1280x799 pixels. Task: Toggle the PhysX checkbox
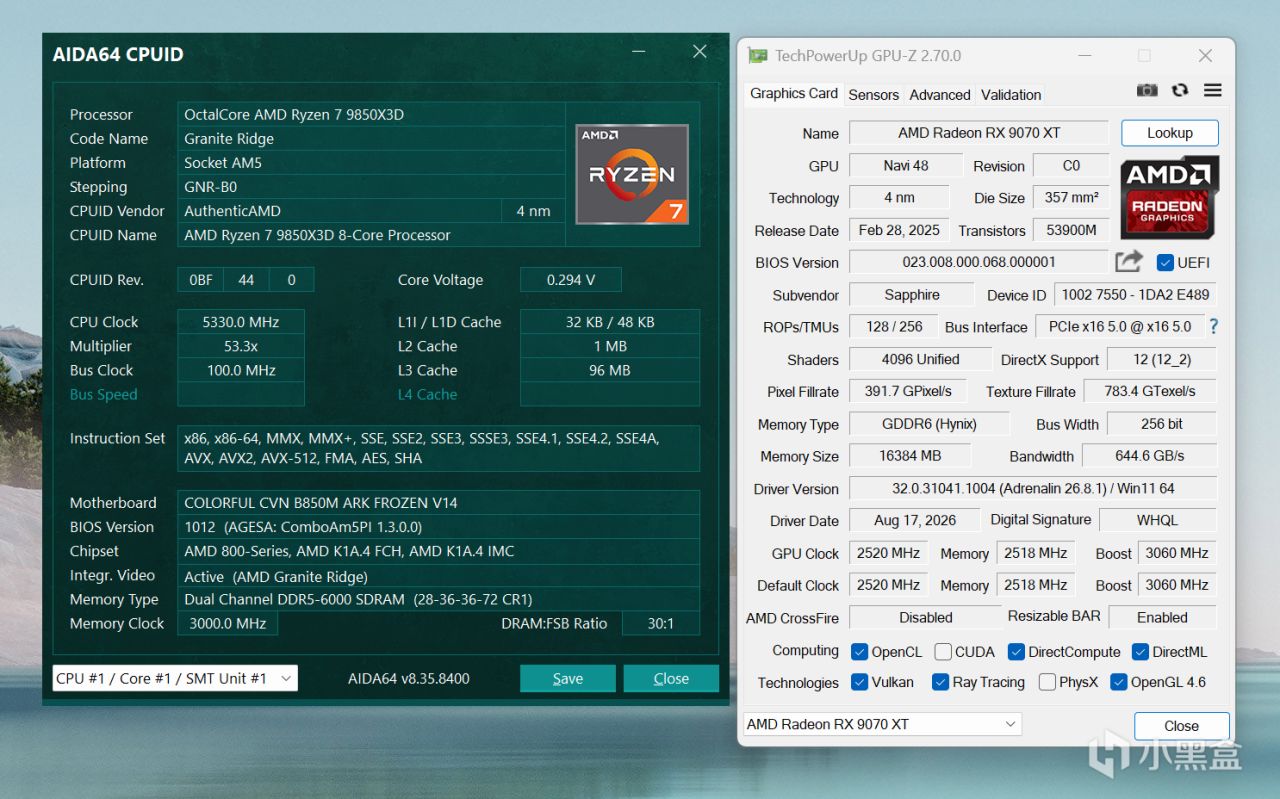tap(1047, 682)
